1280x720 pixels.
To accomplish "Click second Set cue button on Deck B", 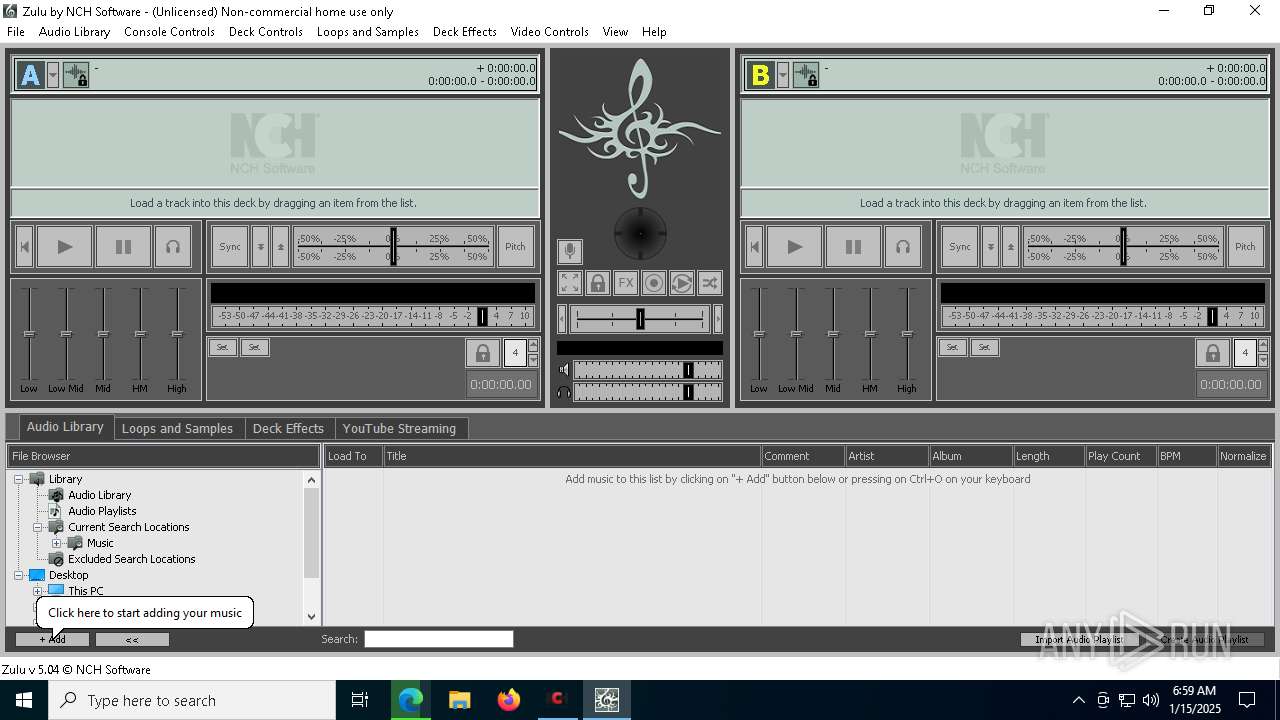I will click(984, 347).
